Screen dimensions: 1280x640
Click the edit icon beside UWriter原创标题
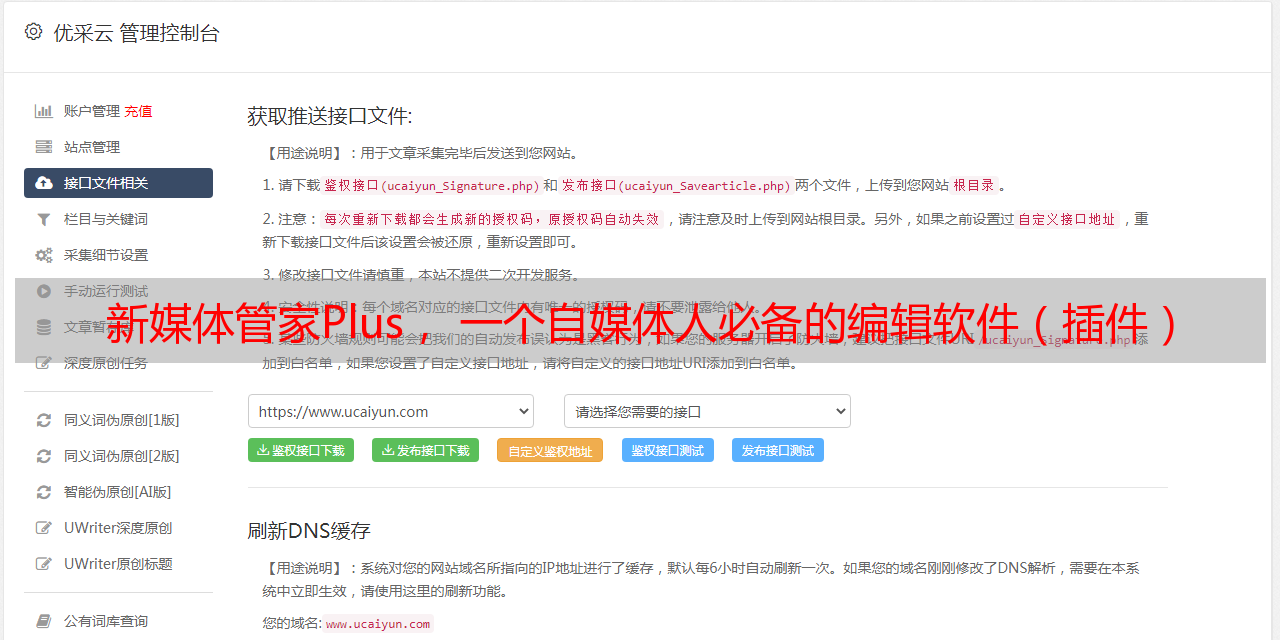coord(44,564)
